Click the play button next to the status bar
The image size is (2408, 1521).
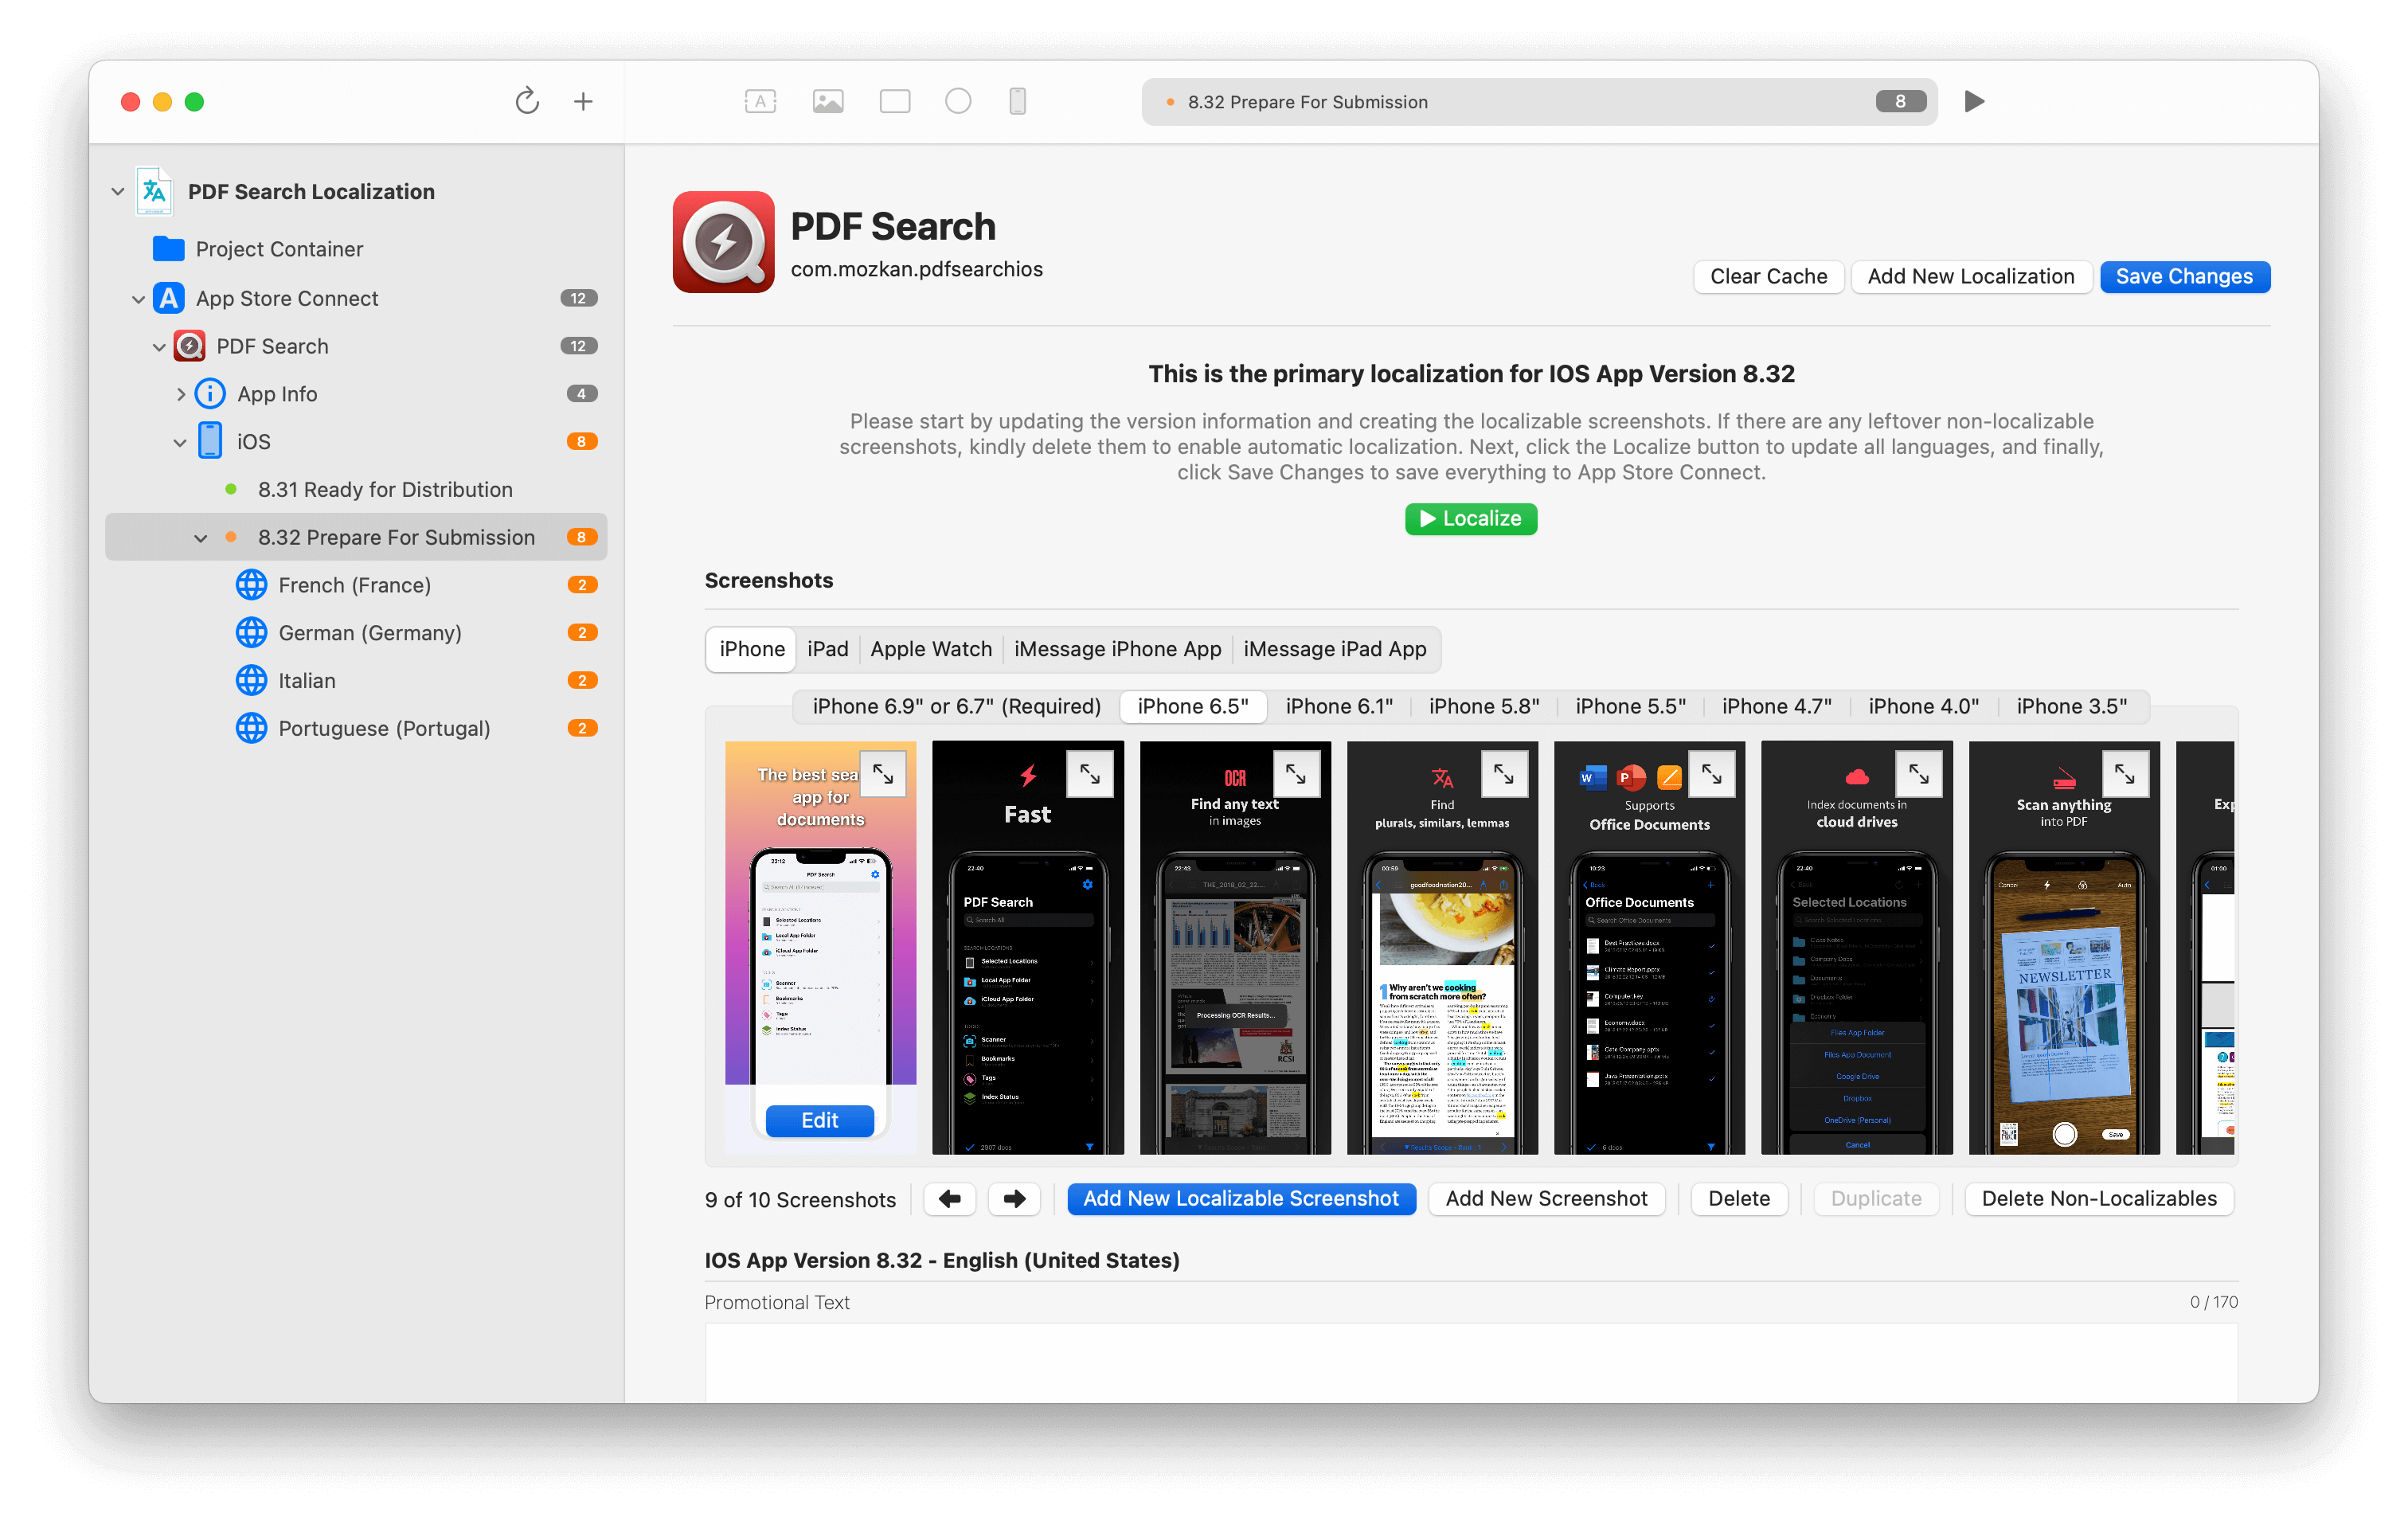(x=1974, y=101)
